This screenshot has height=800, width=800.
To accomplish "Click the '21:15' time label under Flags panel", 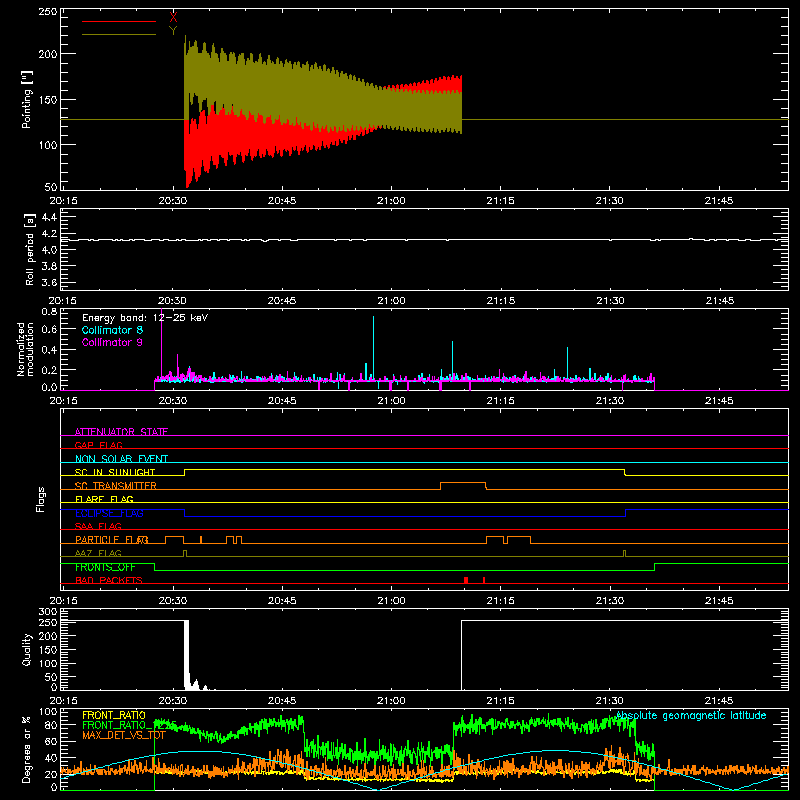I will tap(501, 601).
